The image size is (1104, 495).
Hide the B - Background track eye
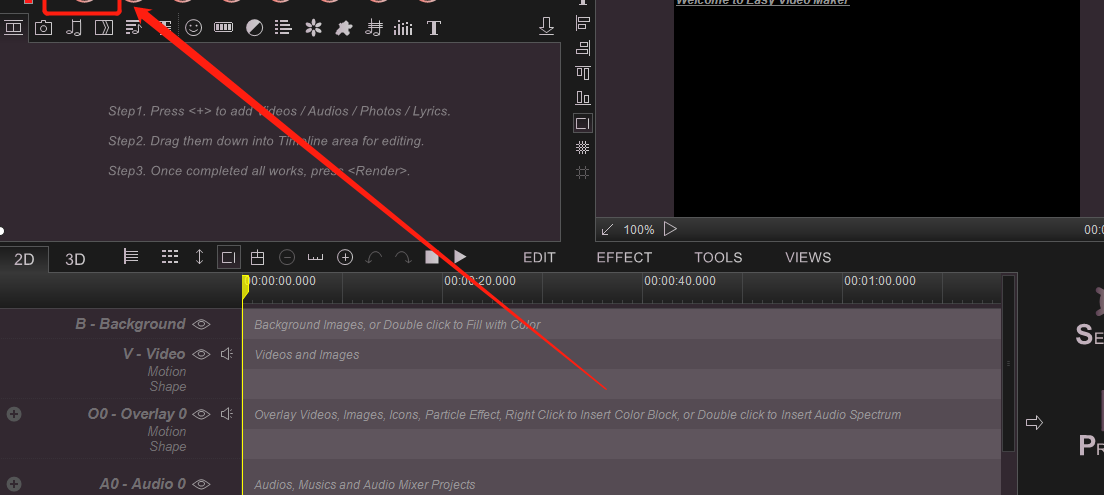(201, 324)
